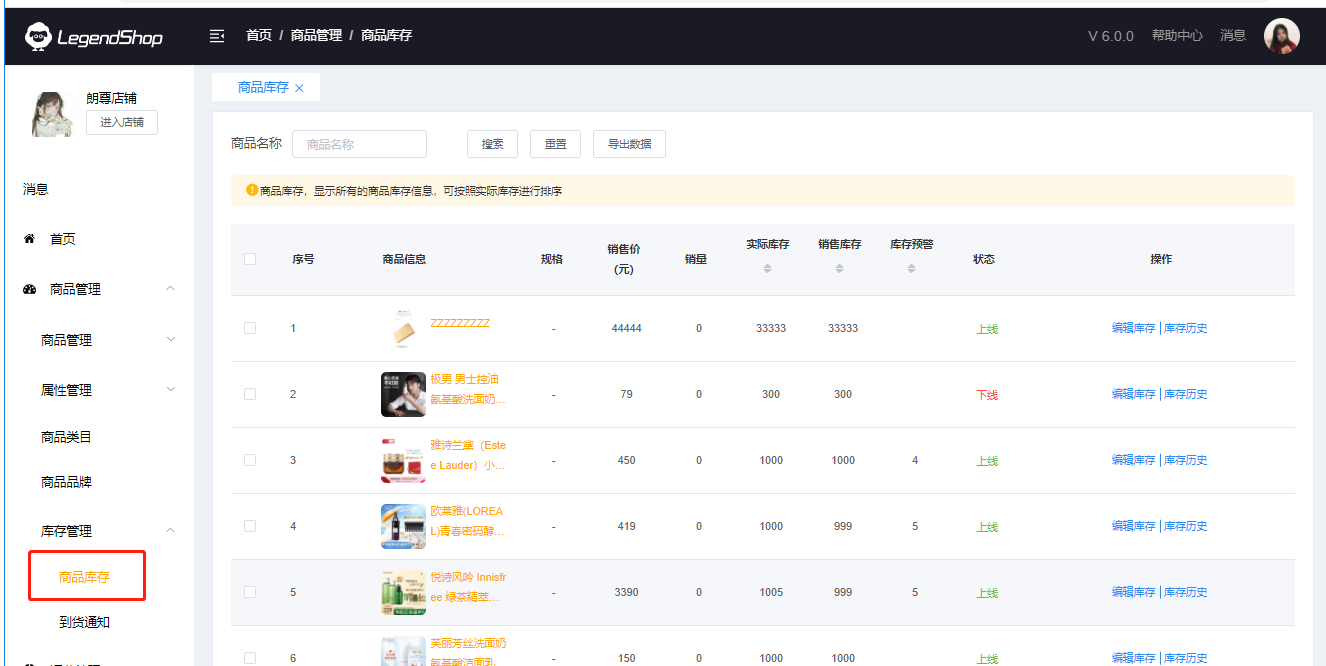The image size is (1326, 666).
Task: Check the select-all header checkbox
Action: (250, 259)
